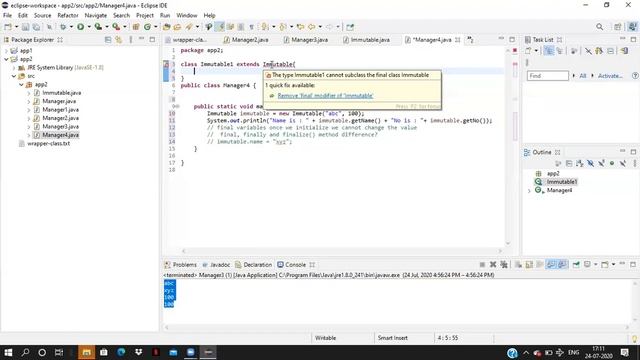This screenshot has height=360, width=640.
Task: Open the Navigate menu
Action: (x=96, y=16)
